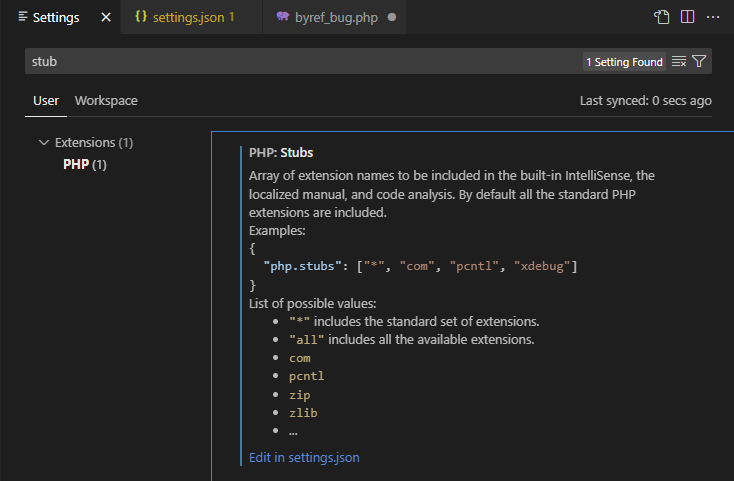Click the Edit in settings.json link
Image resolution: width=734 pixels, height=481 pixels.
tap(304, 458)
